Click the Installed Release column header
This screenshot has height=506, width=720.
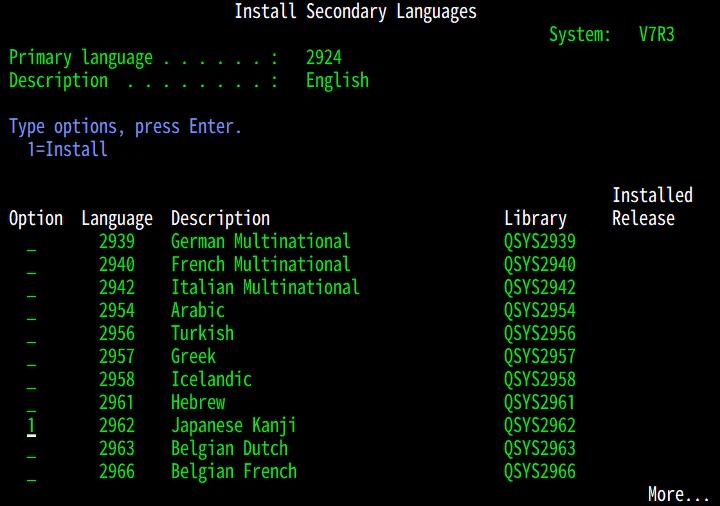click(x=652, y=207)
